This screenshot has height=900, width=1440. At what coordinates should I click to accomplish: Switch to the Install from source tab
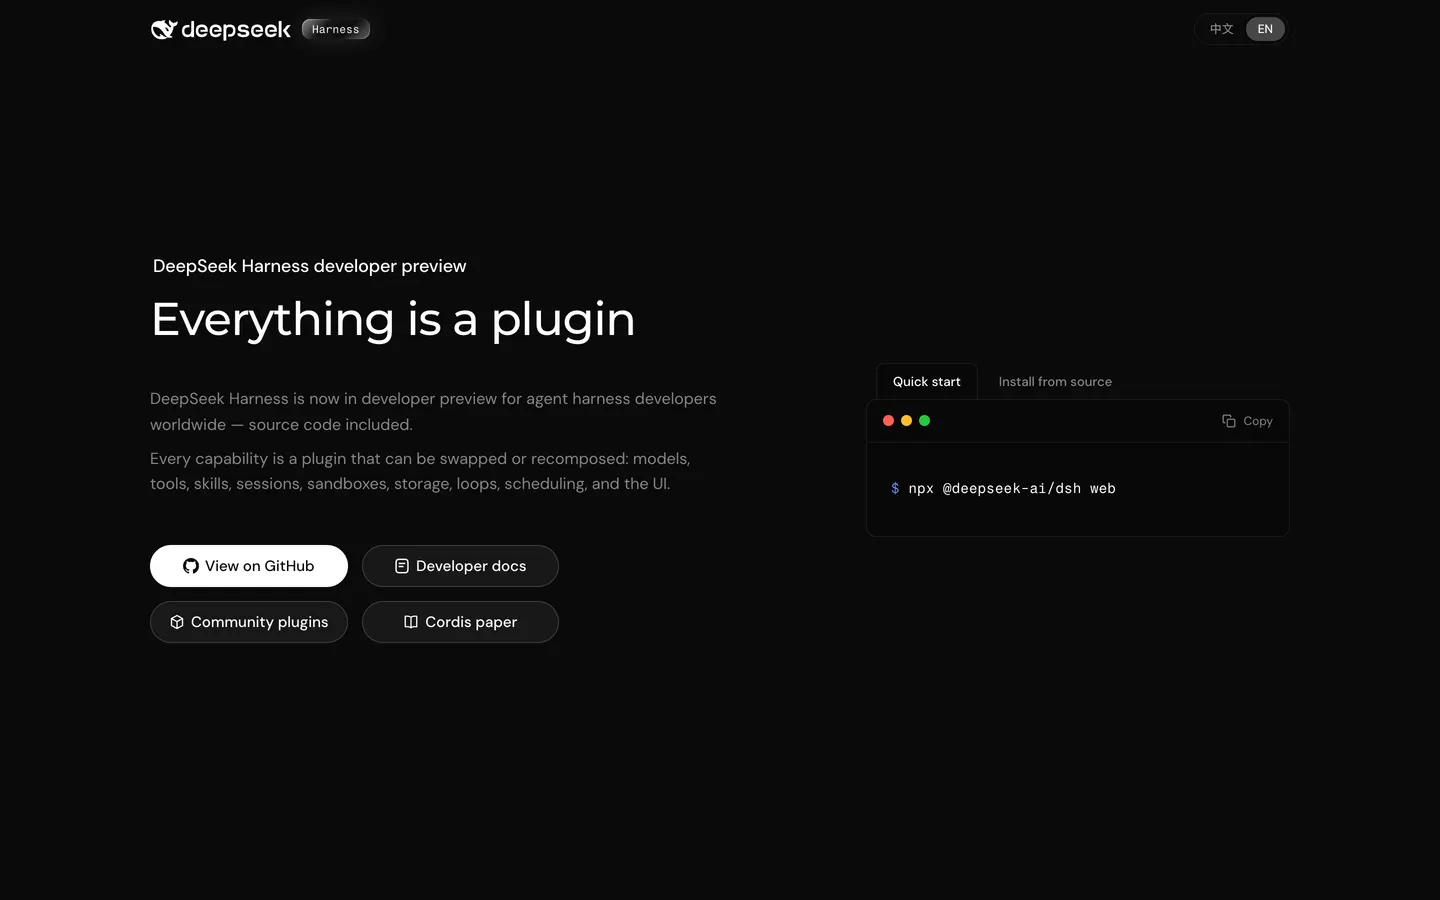point(1055,382)
